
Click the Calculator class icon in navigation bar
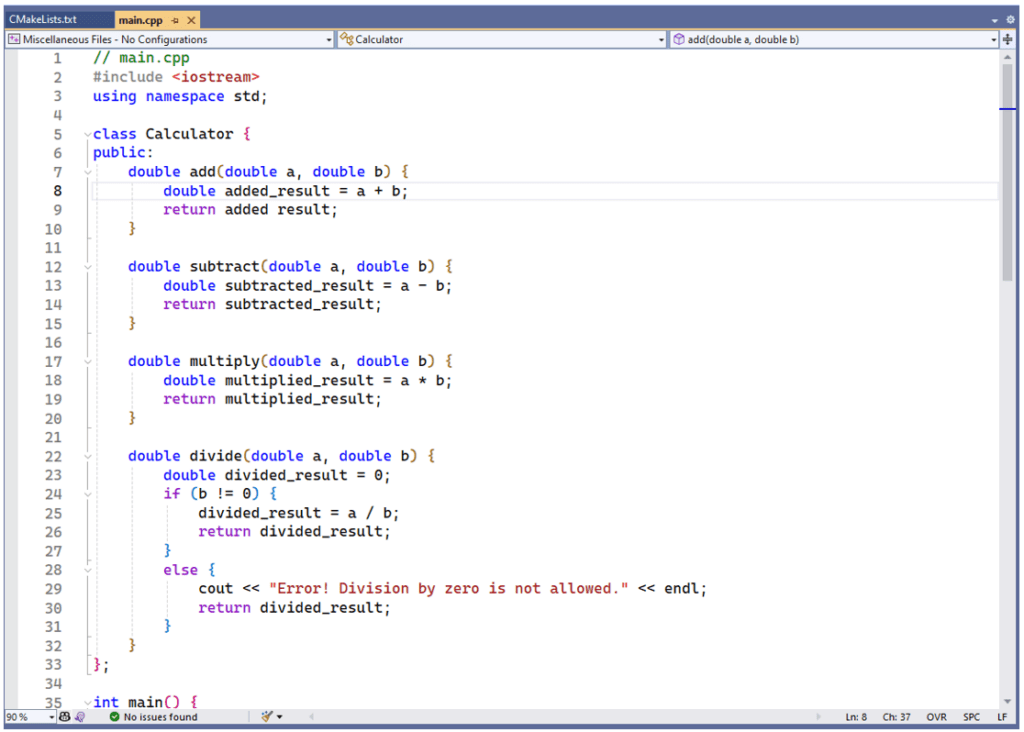345,39
